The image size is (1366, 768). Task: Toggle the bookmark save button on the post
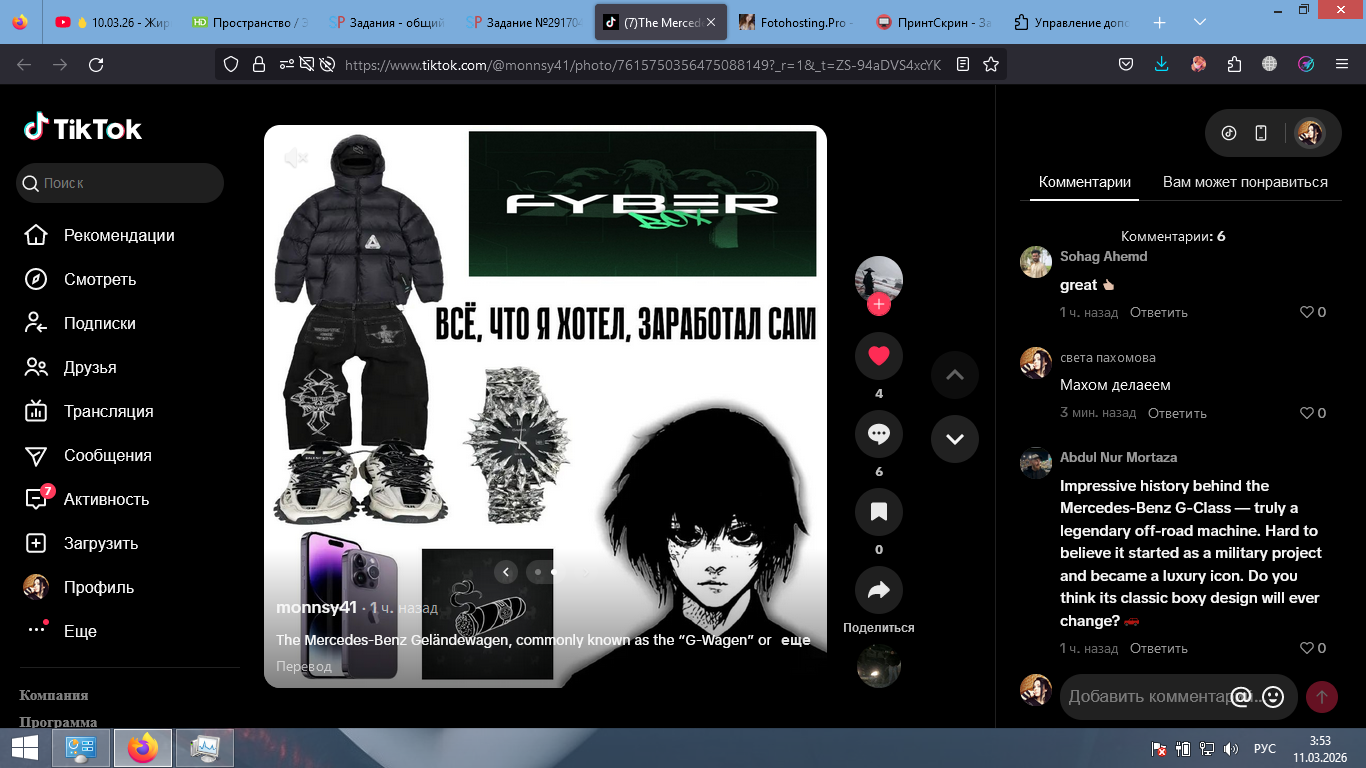tap(879, 512)
